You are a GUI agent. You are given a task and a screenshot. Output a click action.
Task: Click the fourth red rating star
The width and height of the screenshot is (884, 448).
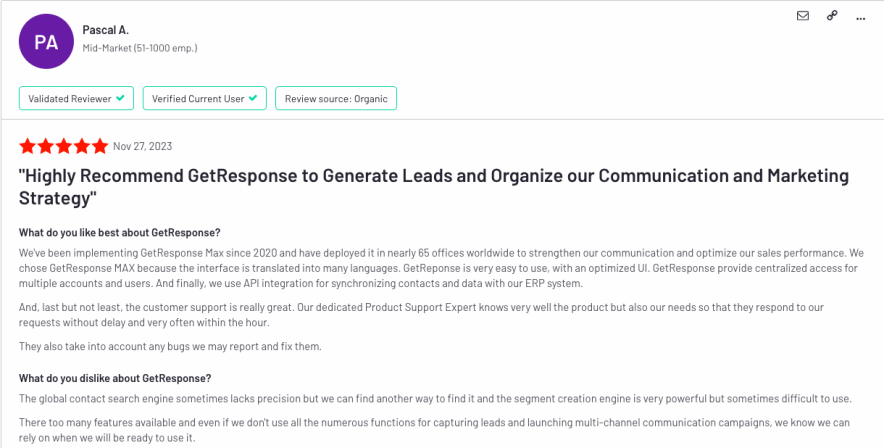pos(81,146)
